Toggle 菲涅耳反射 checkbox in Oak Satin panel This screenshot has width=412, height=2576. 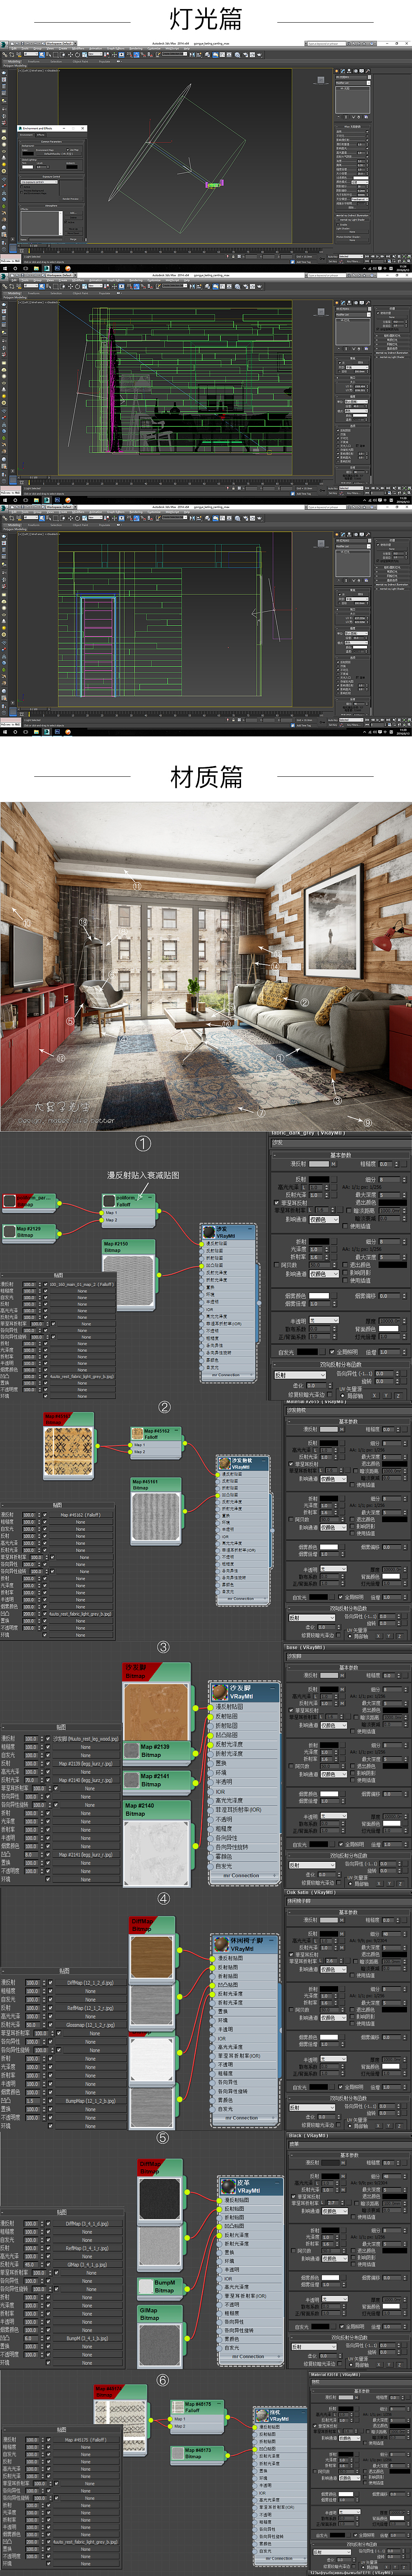[x=291, y=1954]
